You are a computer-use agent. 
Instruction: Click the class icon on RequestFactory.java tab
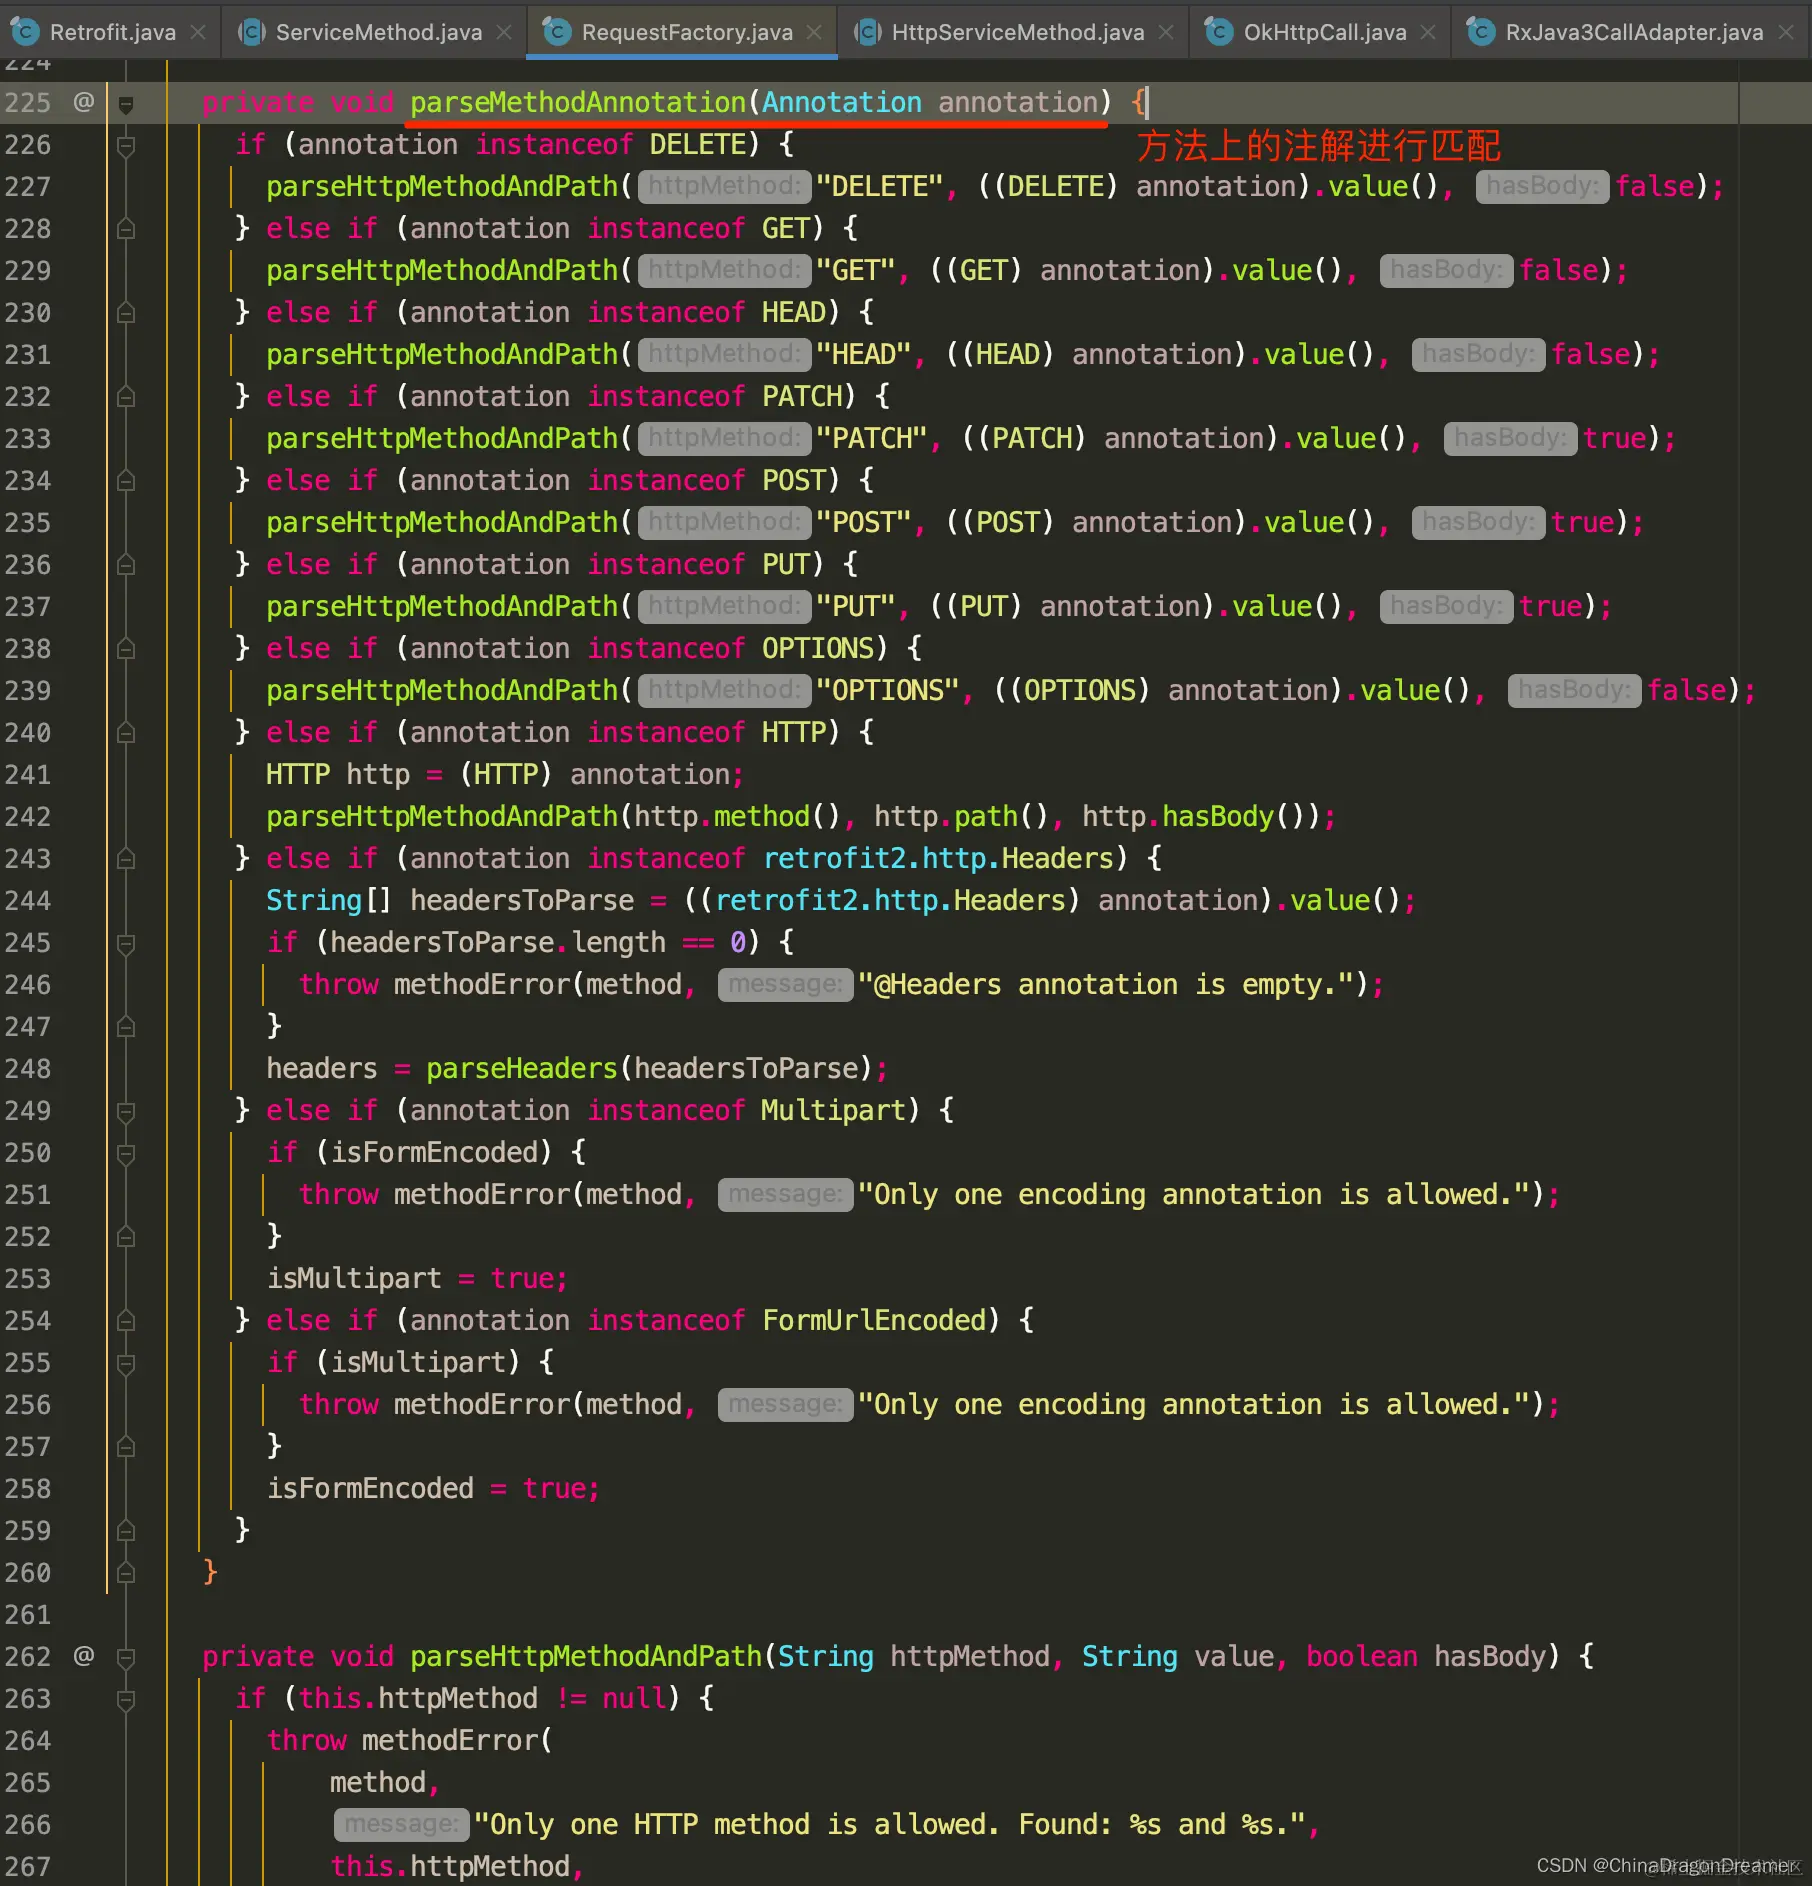(x=556, y=32)
